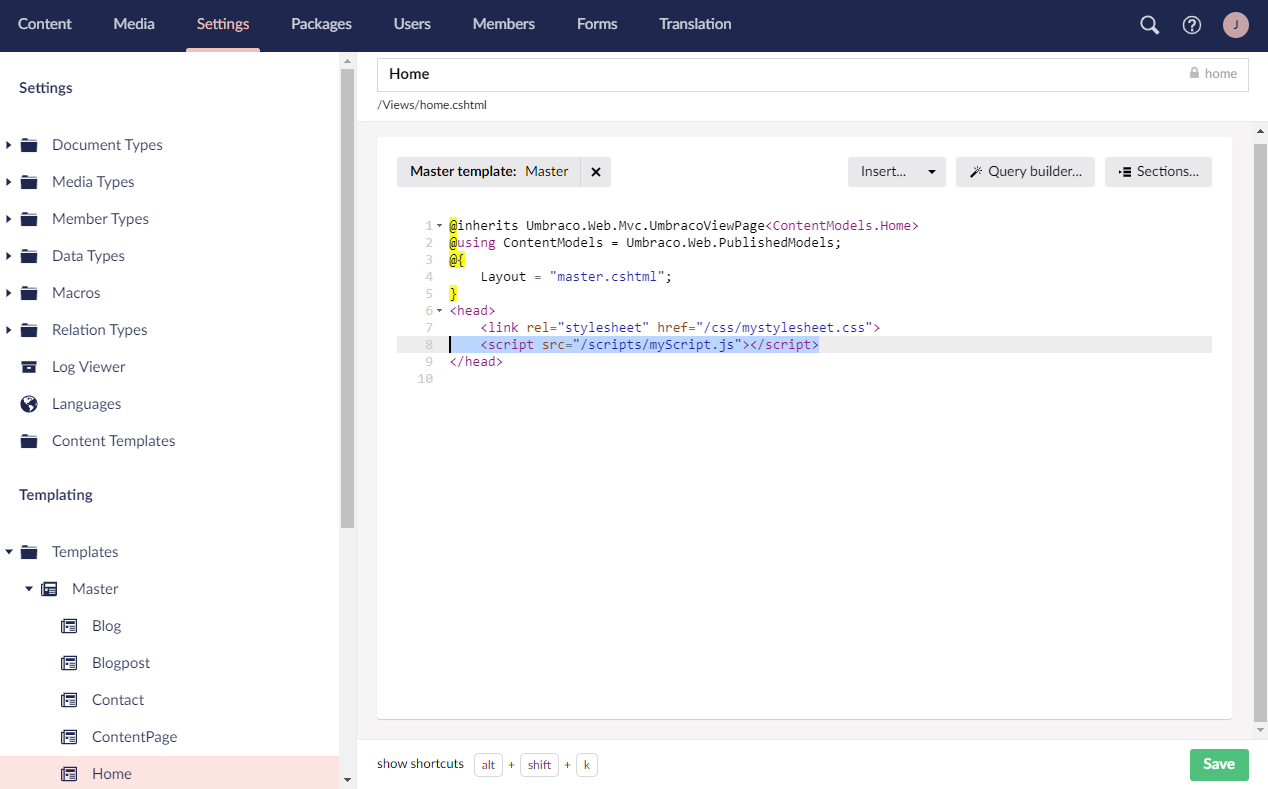
Task: Click the Blogpost template icon
Action: point(69,663)
